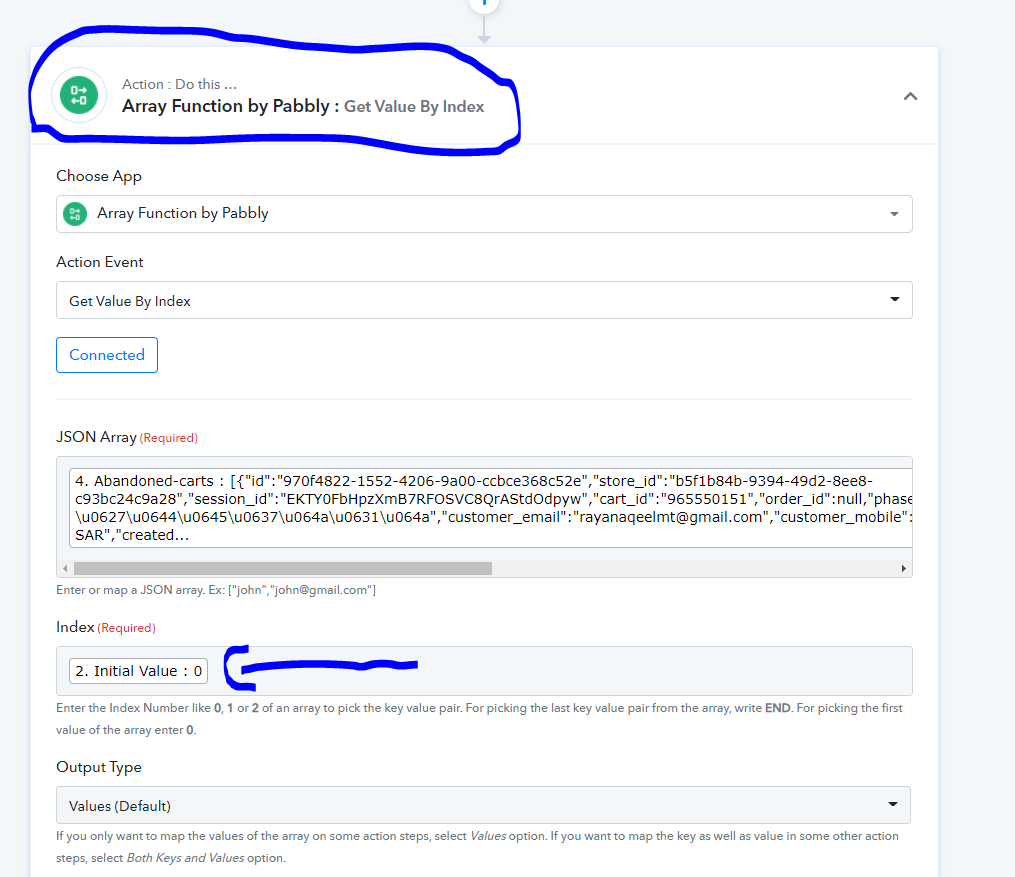Click the 'Index' field label

(75, 627)
